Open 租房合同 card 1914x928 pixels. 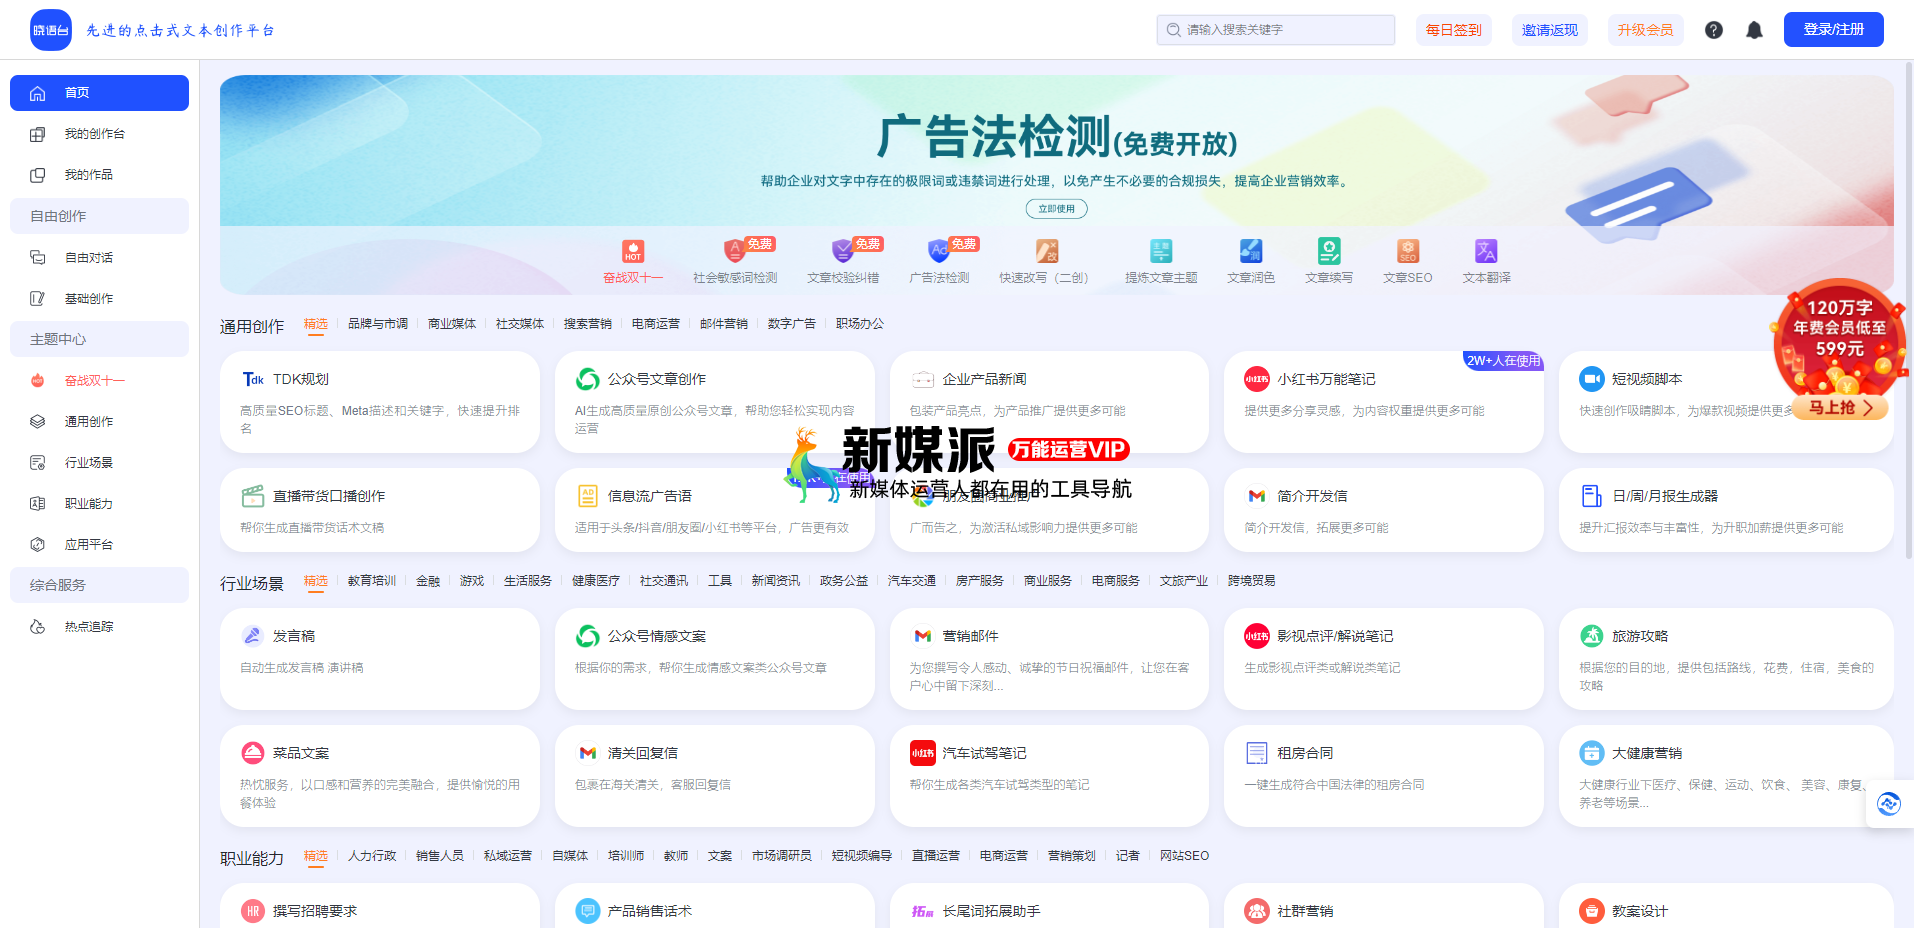1383,776
